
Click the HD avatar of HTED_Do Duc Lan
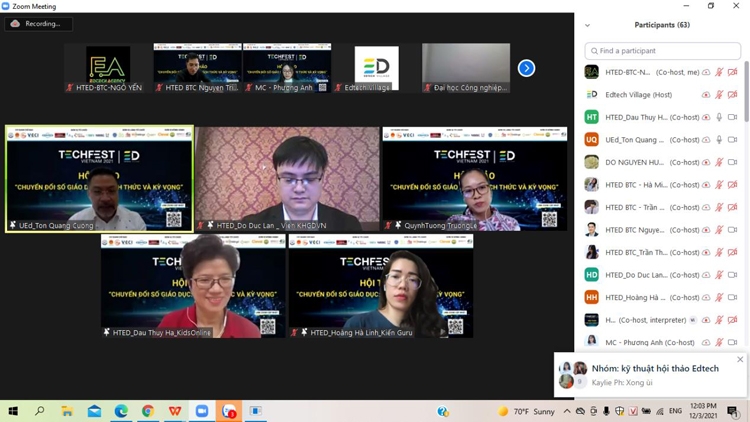[x=592, y=275]
